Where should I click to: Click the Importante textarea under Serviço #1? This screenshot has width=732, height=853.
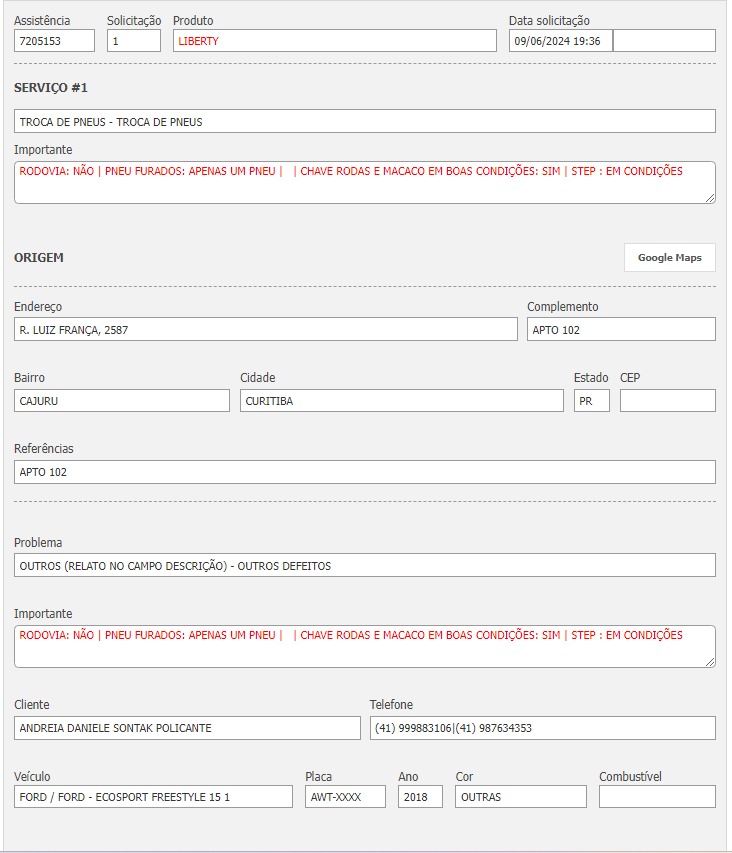364,182
